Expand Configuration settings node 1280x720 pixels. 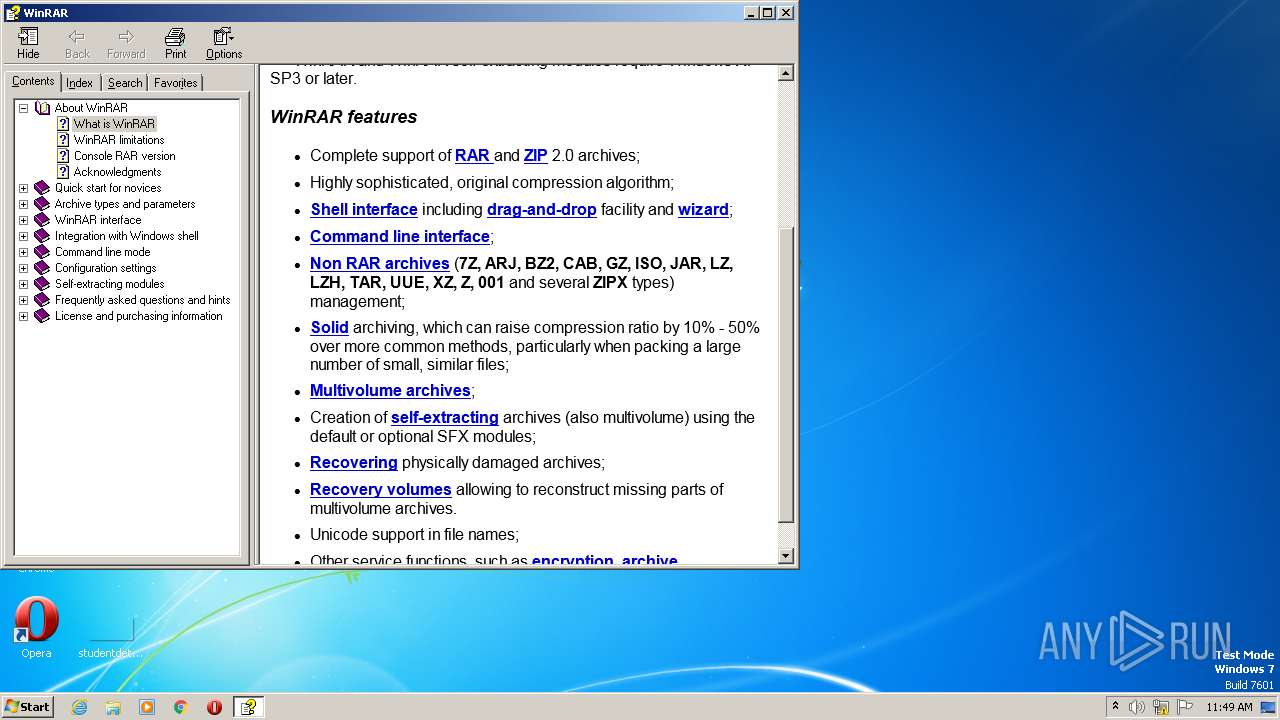(x=23, y=268)
